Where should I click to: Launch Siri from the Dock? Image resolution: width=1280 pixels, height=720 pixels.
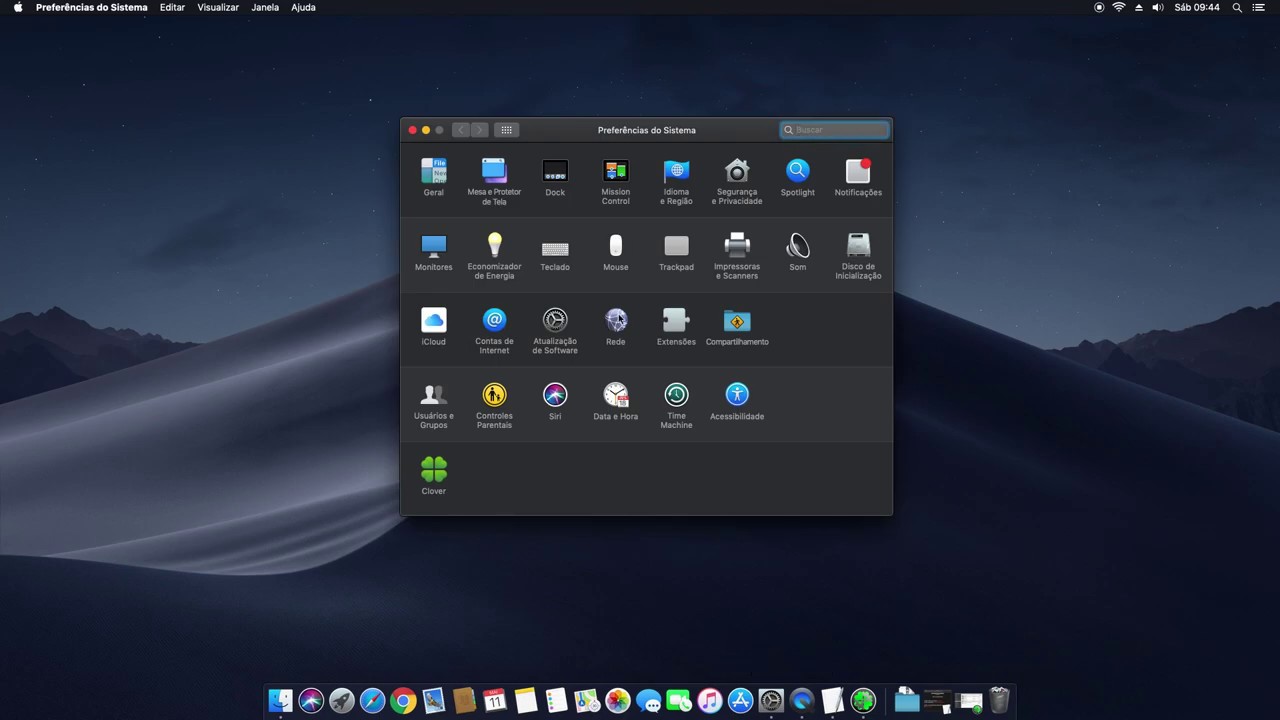pyautogui.click(x=311, y=701)
